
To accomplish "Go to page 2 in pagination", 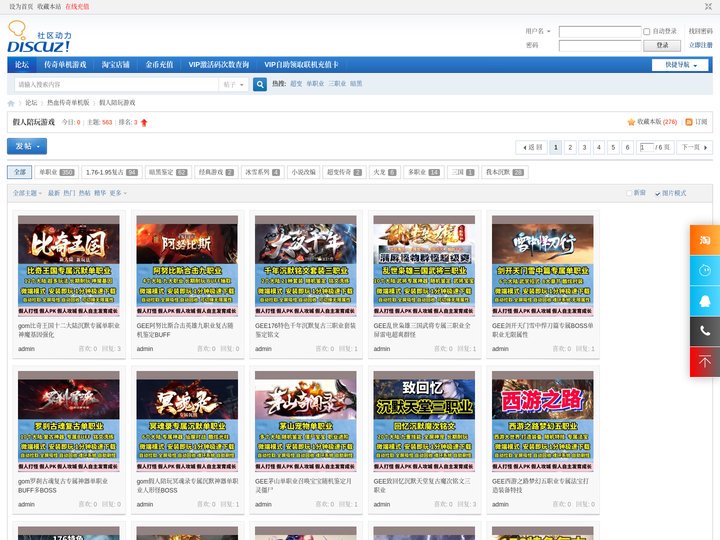I will (x=570, y=147).
